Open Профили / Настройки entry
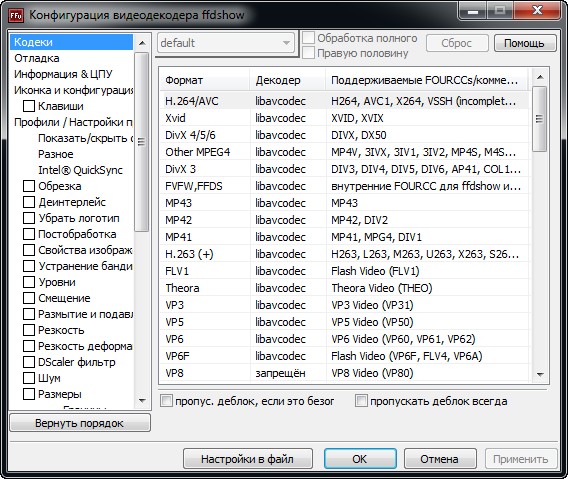The width and height of the screenshot is (568, 479). (x=73, y=122)
